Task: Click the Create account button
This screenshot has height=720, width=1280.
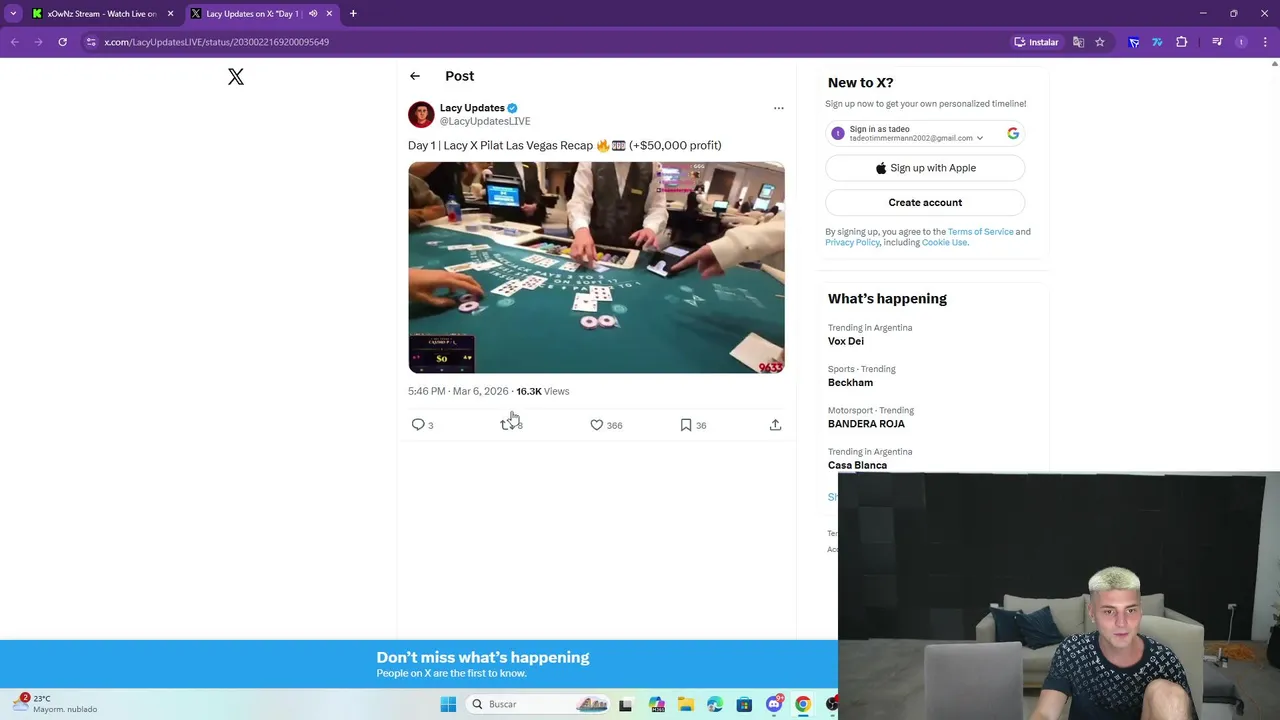Action: click(x=925, y=202)
